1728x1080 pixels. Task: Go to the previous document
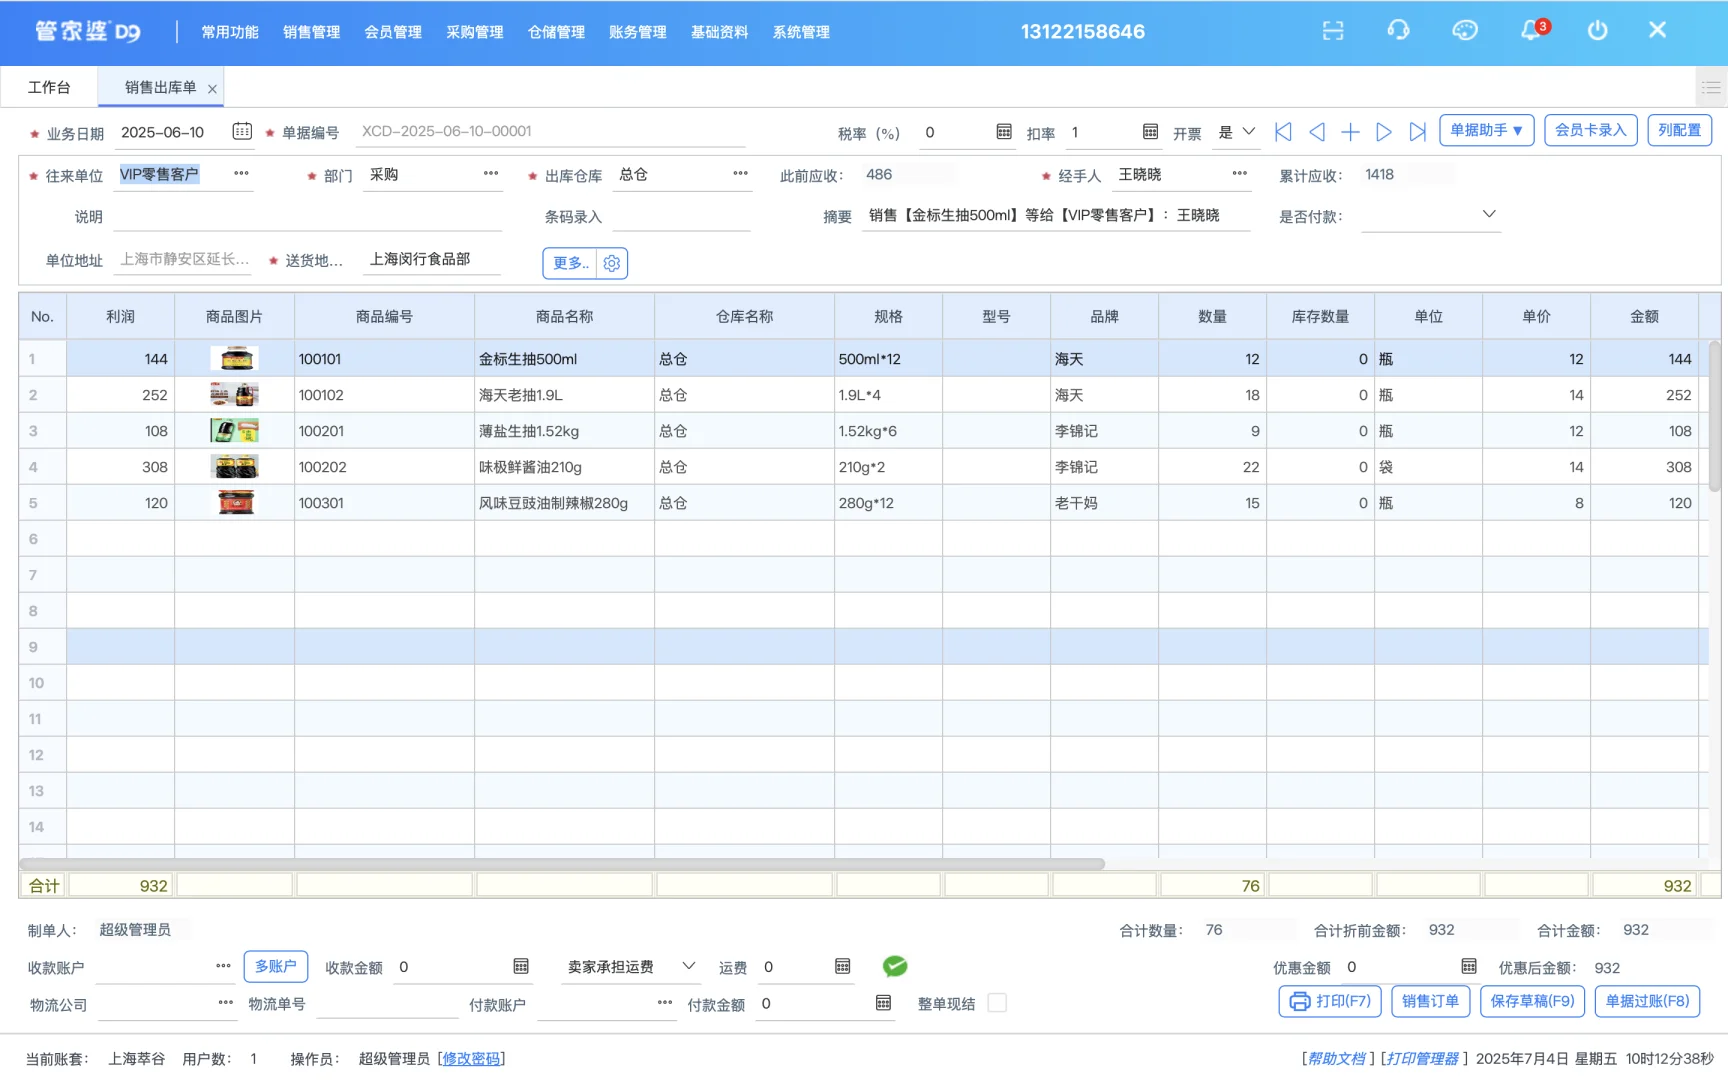[1317, 132]
